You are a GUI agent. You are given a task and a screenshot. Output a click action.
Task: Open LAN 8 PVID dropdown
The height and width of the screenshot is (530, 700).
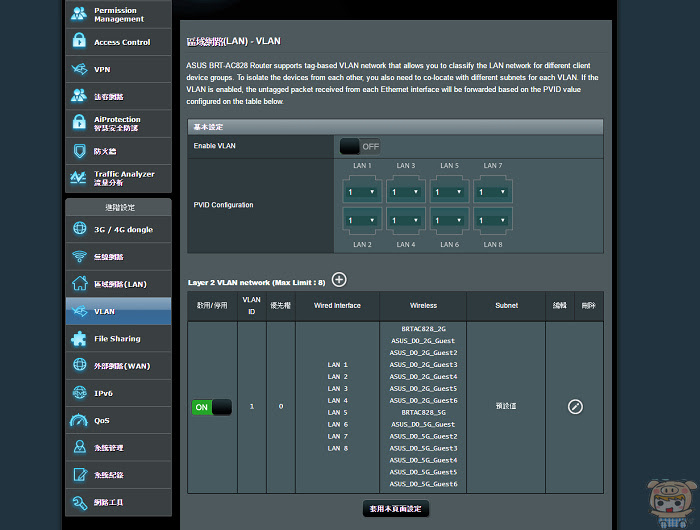click(492, 221)
